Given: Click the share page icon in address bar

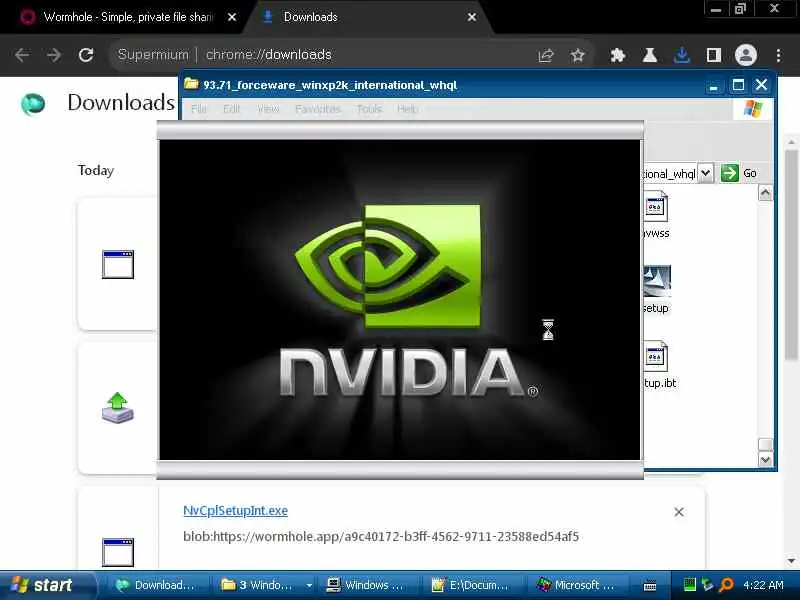Looking at the screenshot, I should pyautogui.click(x=546, y=55).
